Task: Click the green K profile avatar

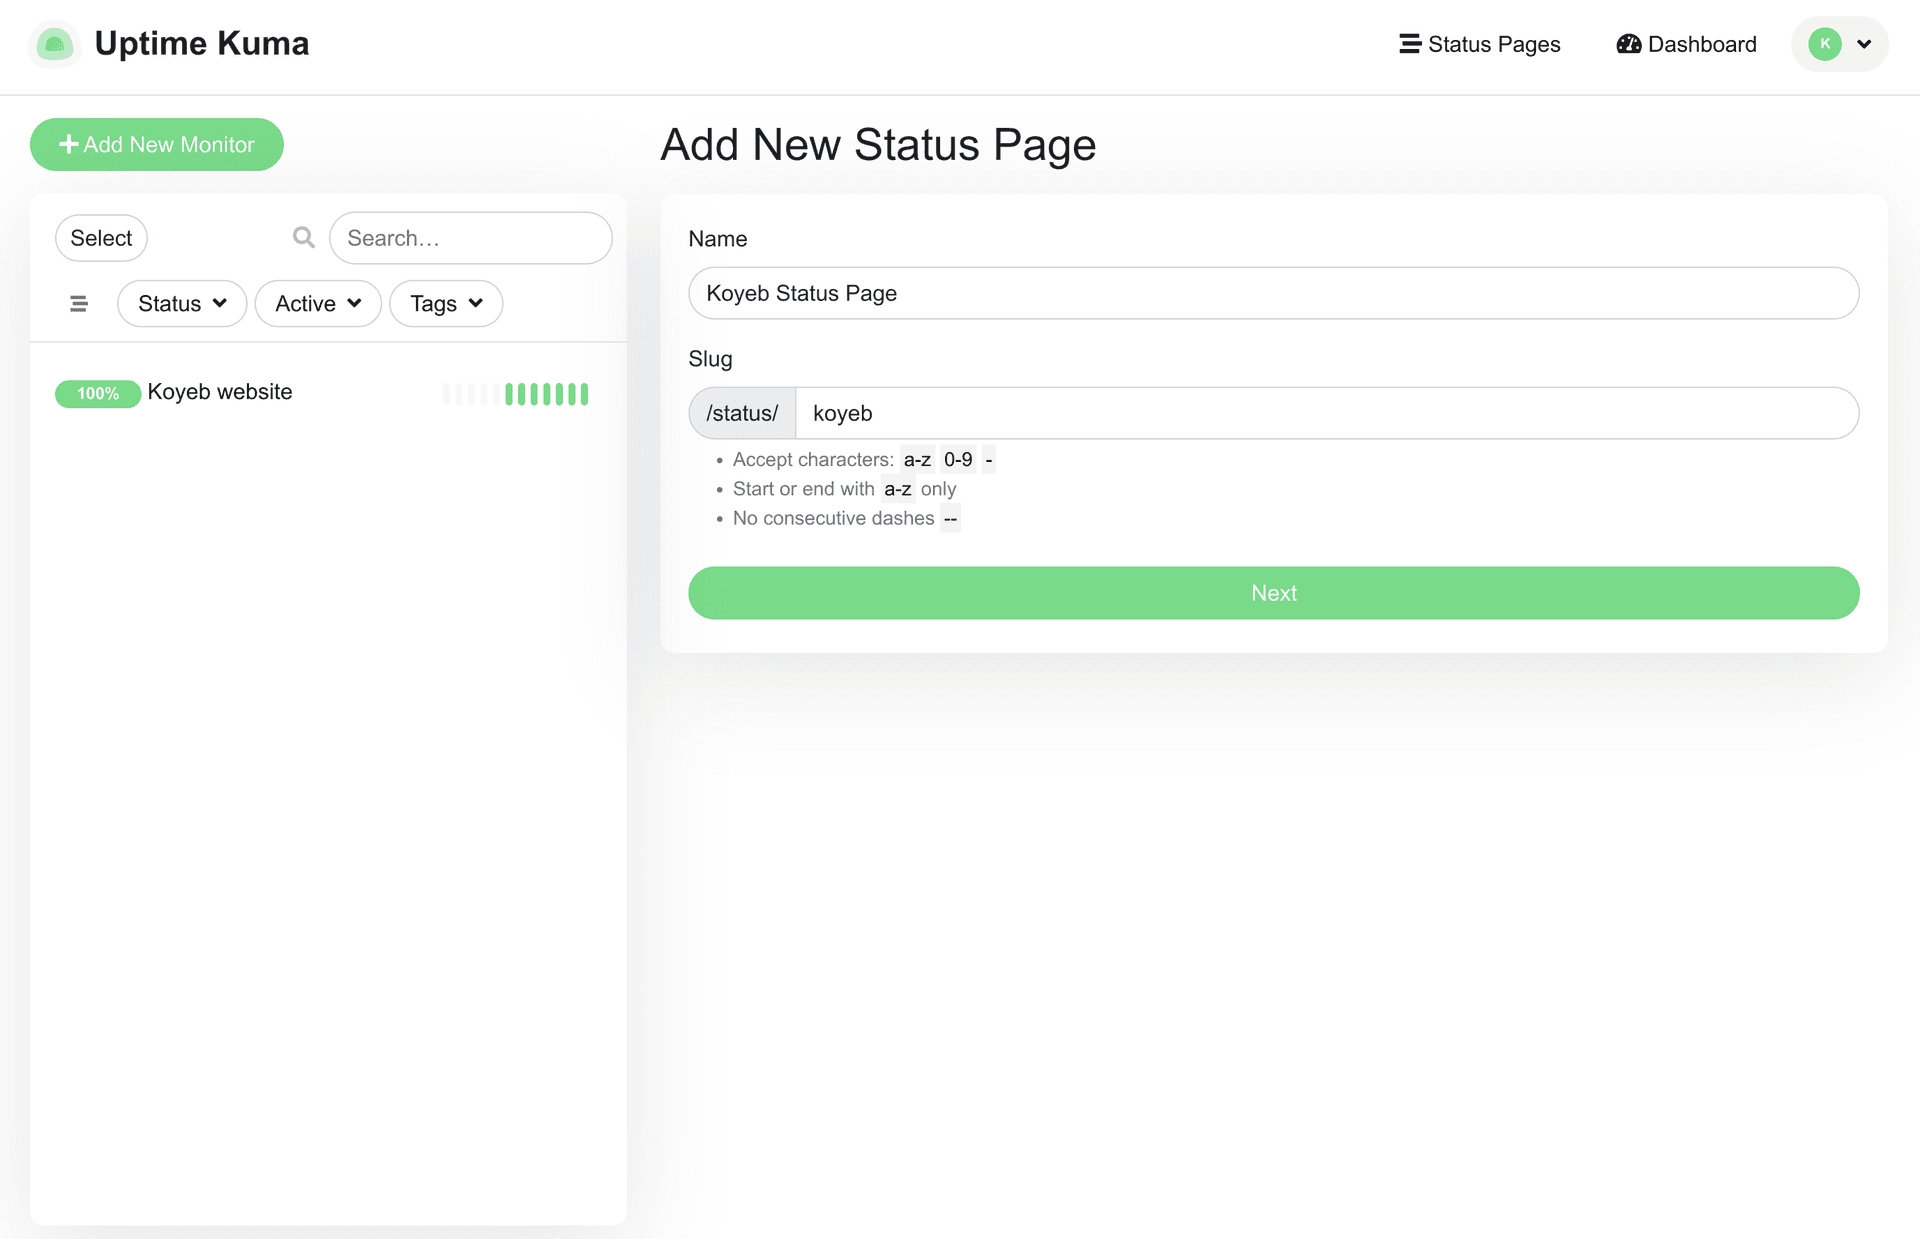Action: (x=1825, y=44)
